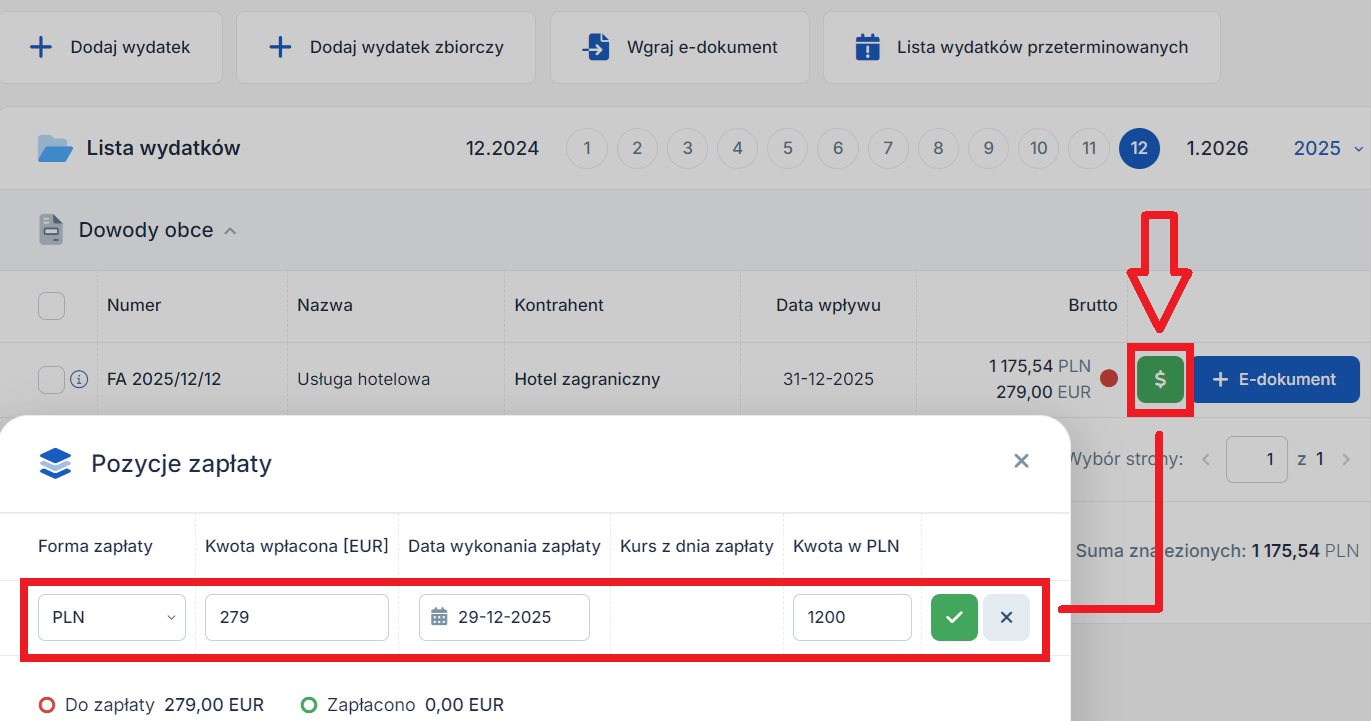This screenshot has height=721, width=1371.
Task: Open the 2025 year selector dropdown
Action: click(1328, 149)
